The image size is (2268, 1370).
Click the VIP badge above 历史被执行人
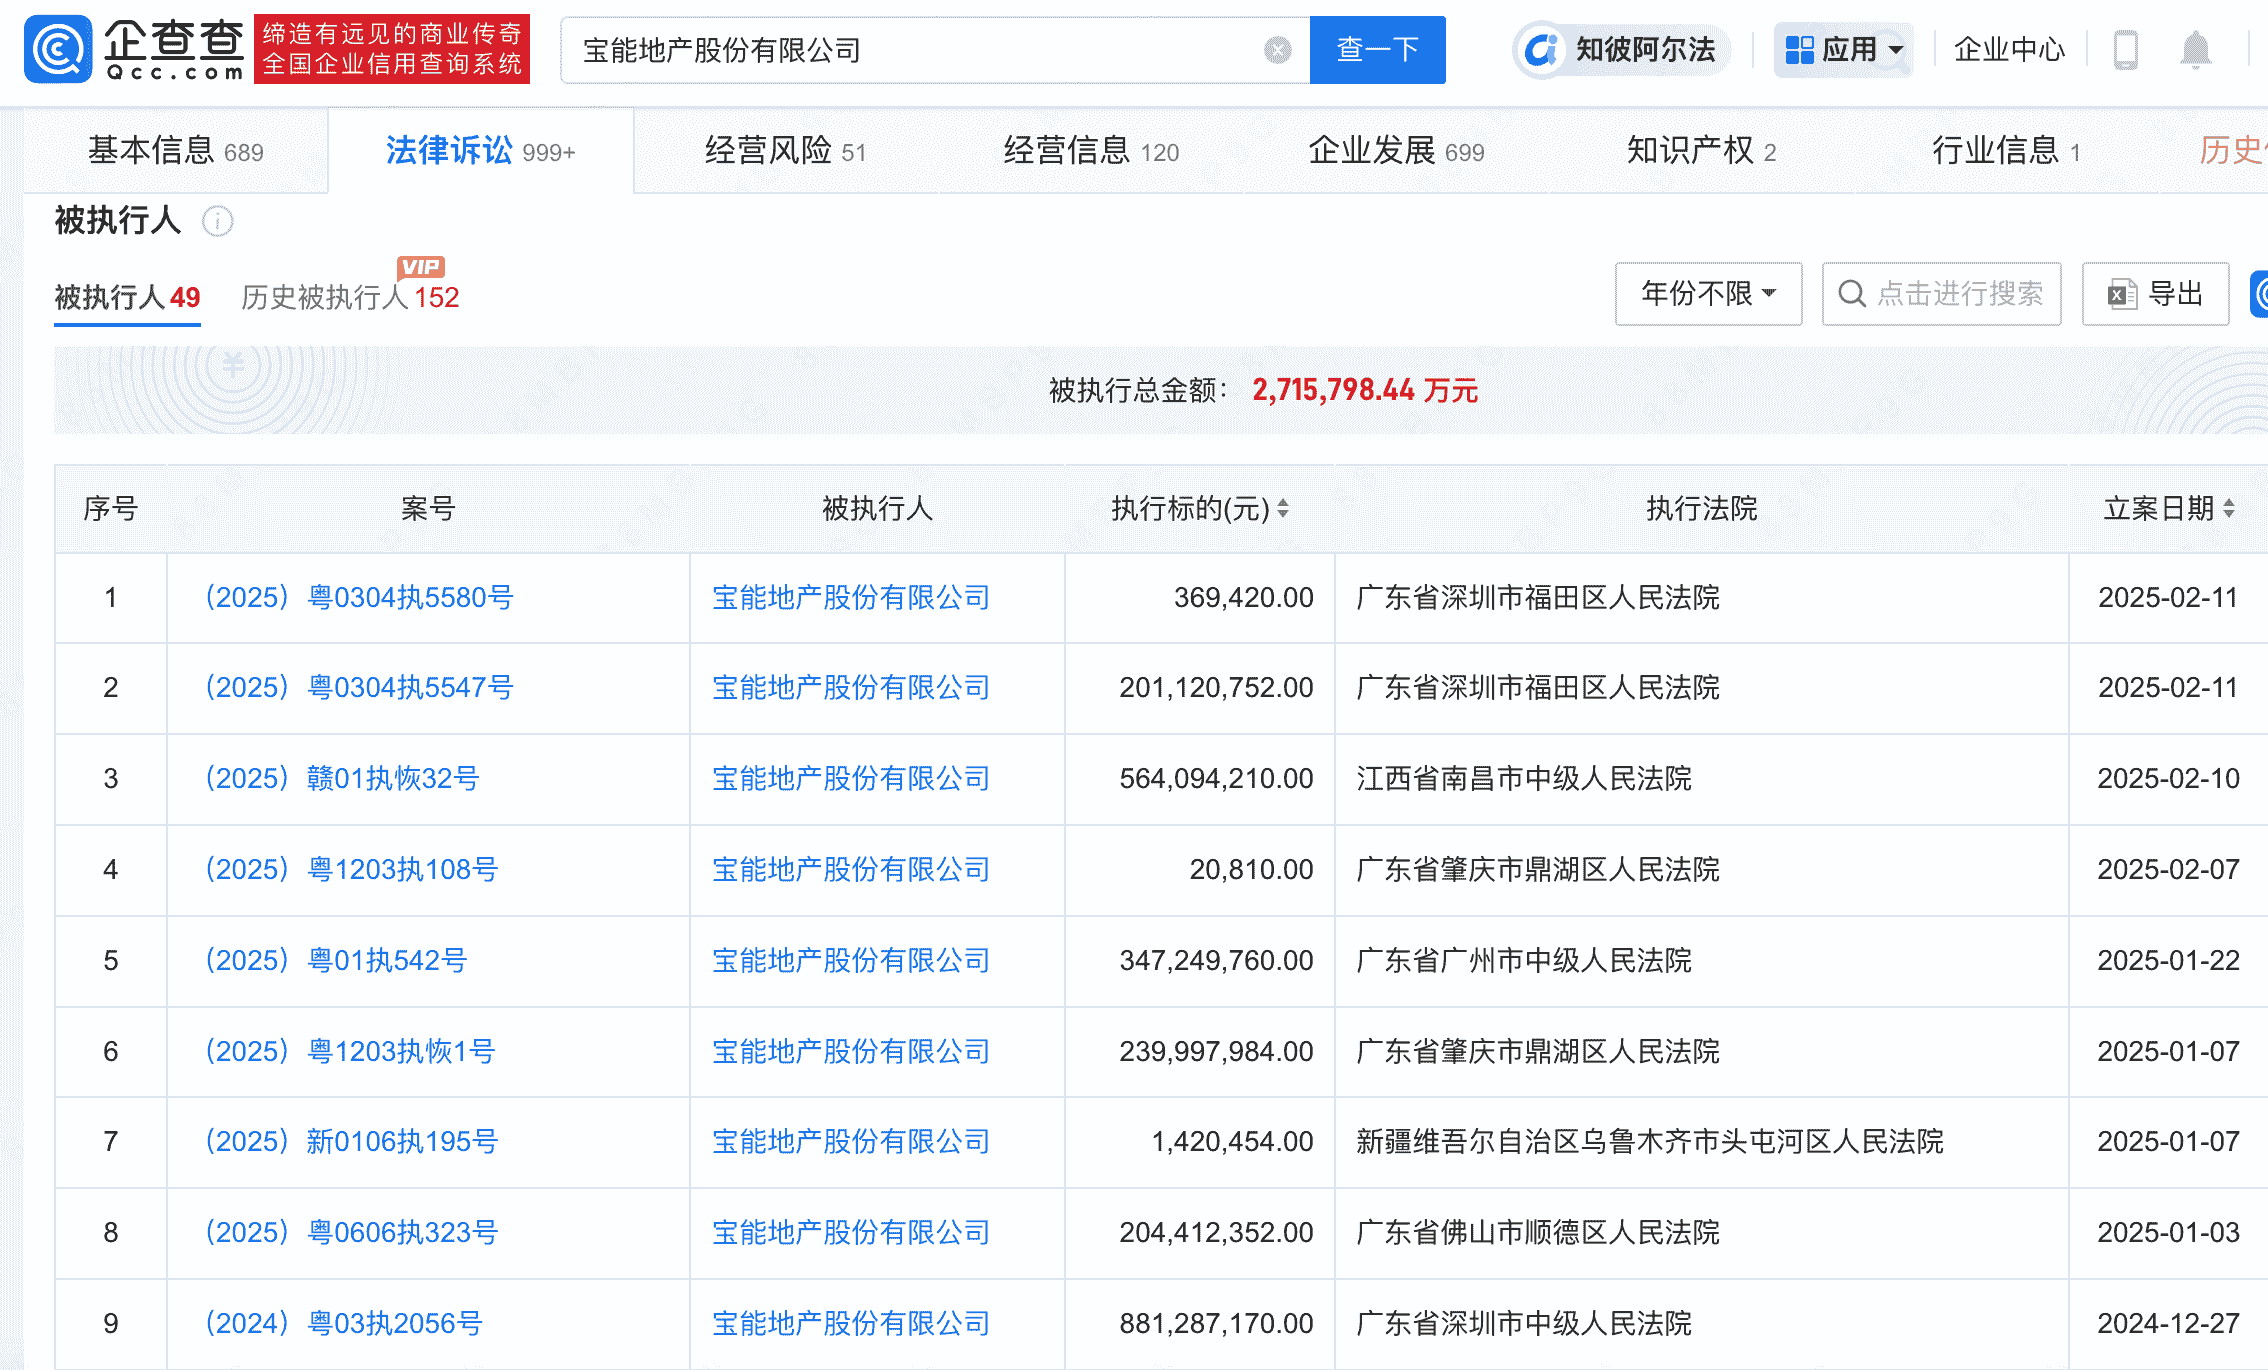[x=421, y=266]
